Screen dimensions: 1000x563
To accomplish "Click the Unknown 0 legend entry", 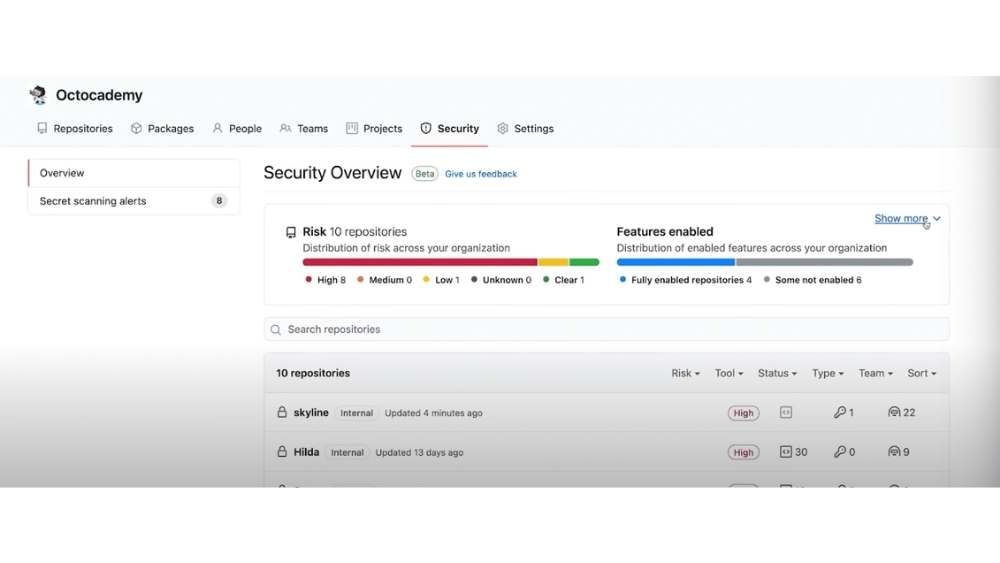I will [501, 280].
